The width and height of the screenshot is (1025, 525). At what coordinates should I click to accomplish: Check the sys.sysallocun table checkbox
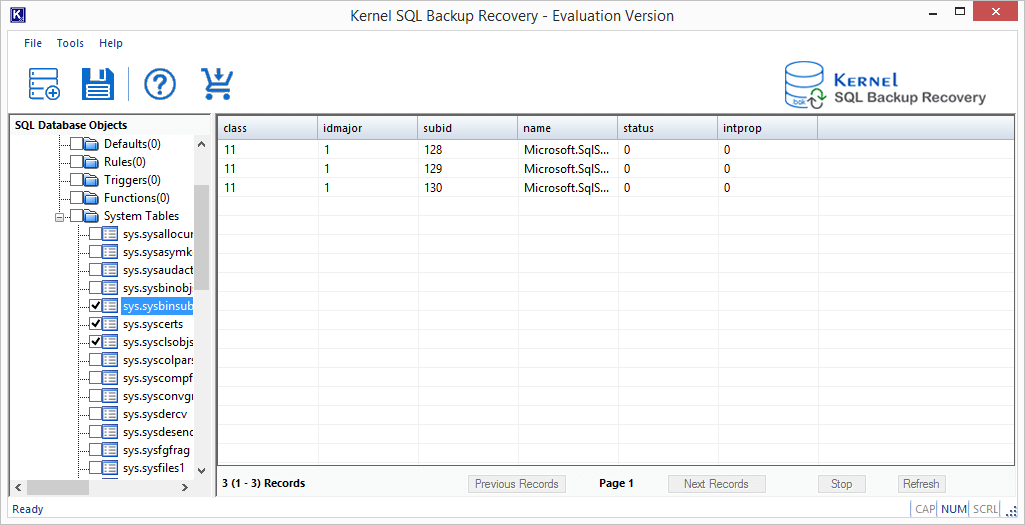pos(95,233)
